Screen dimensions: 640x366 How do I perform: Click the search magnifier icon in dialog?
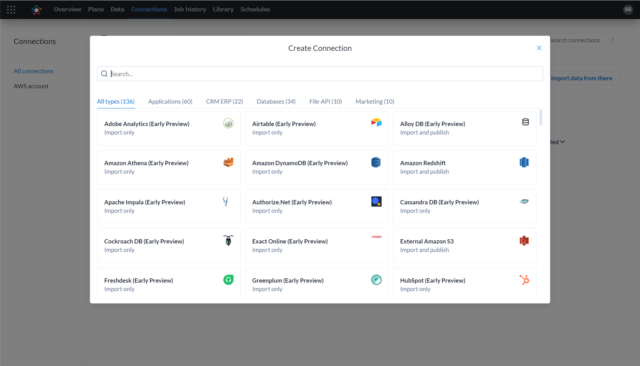[104, 73]
